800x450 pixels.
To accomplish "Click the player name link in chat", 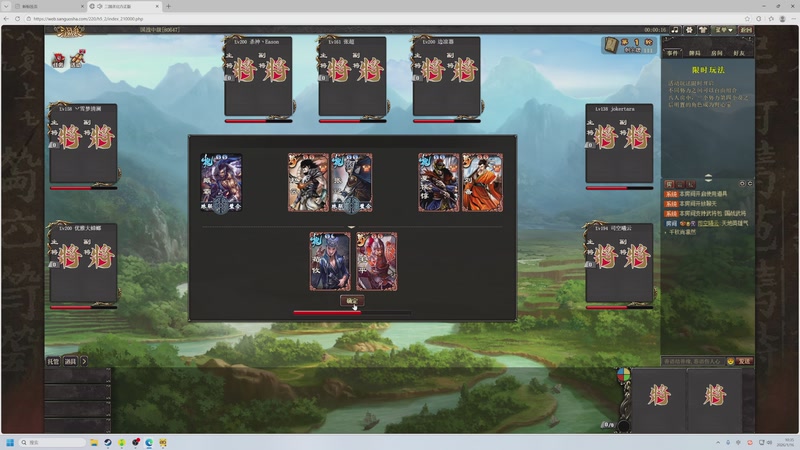I will [x=708, y=223].
